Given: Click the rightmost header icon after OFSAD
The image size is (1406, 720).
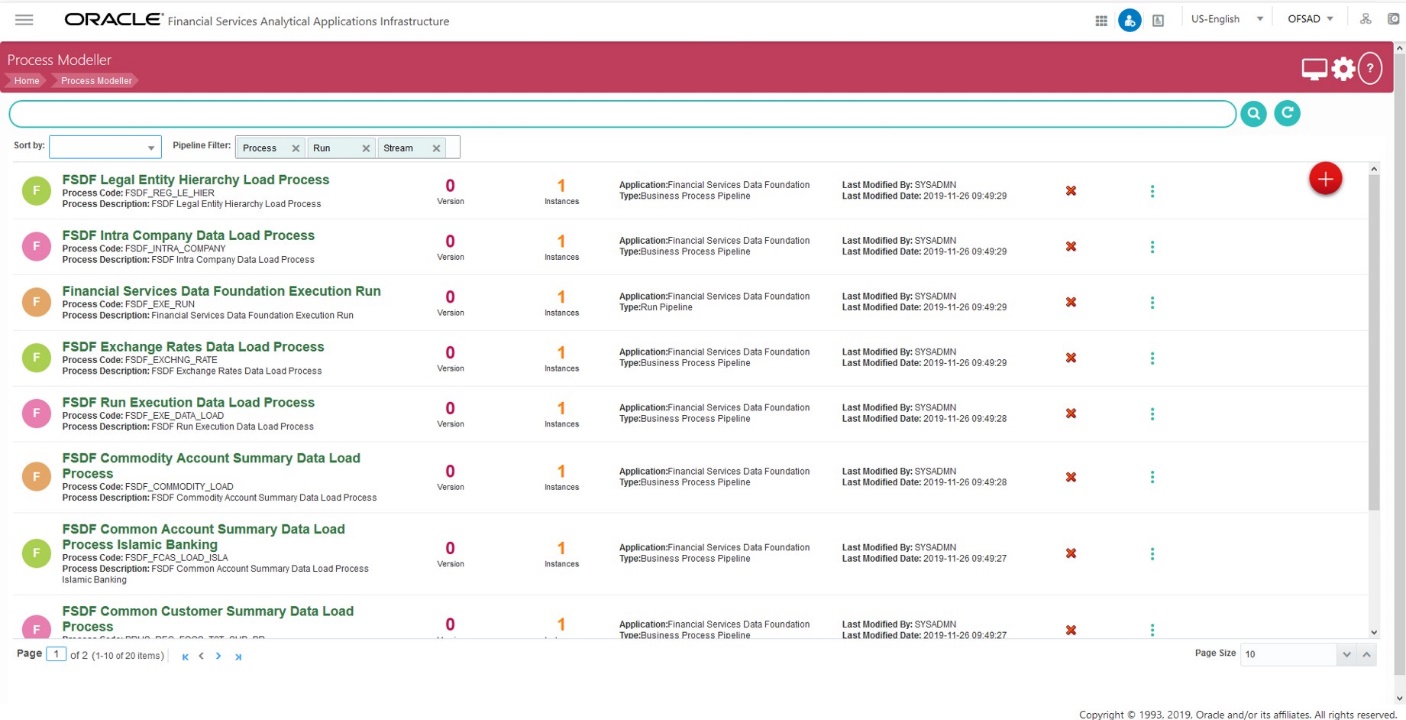Looking at the screenshot, I should 1393,19.
